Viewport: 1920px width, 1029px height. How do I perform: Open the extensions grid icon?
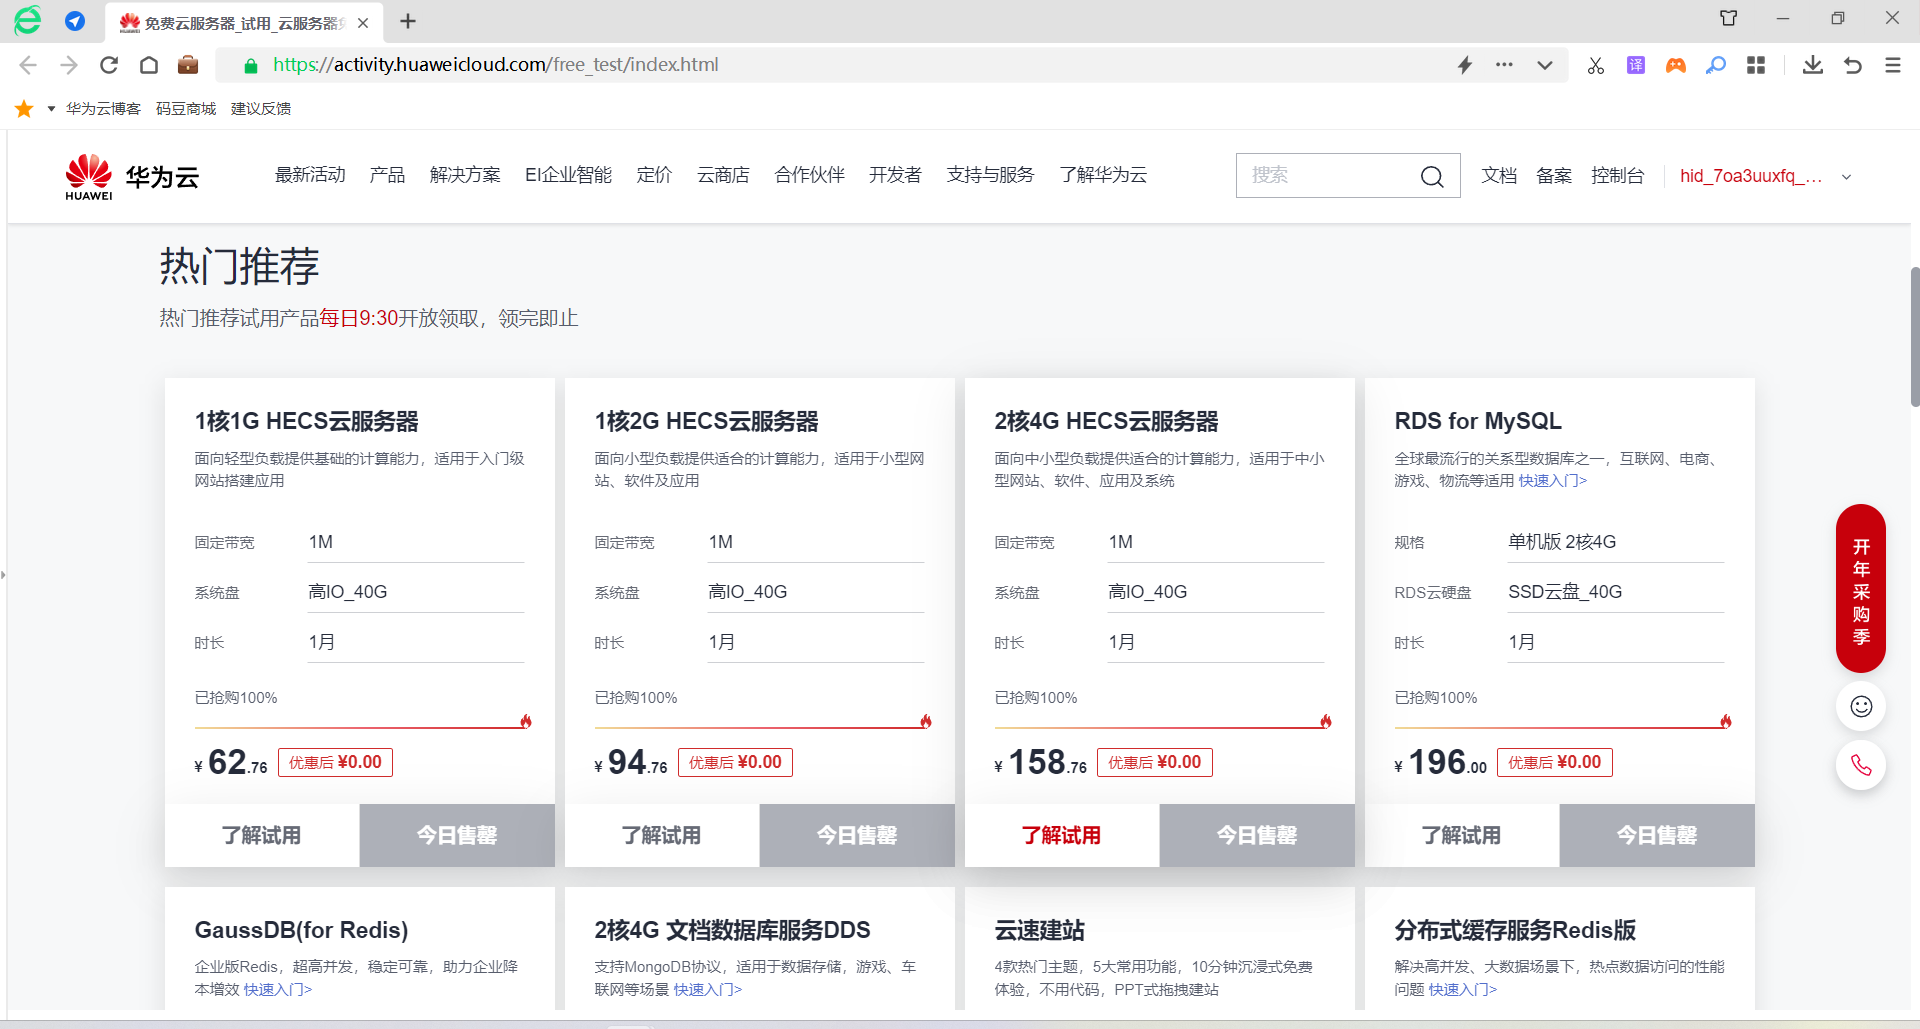tap(1756, 65)
